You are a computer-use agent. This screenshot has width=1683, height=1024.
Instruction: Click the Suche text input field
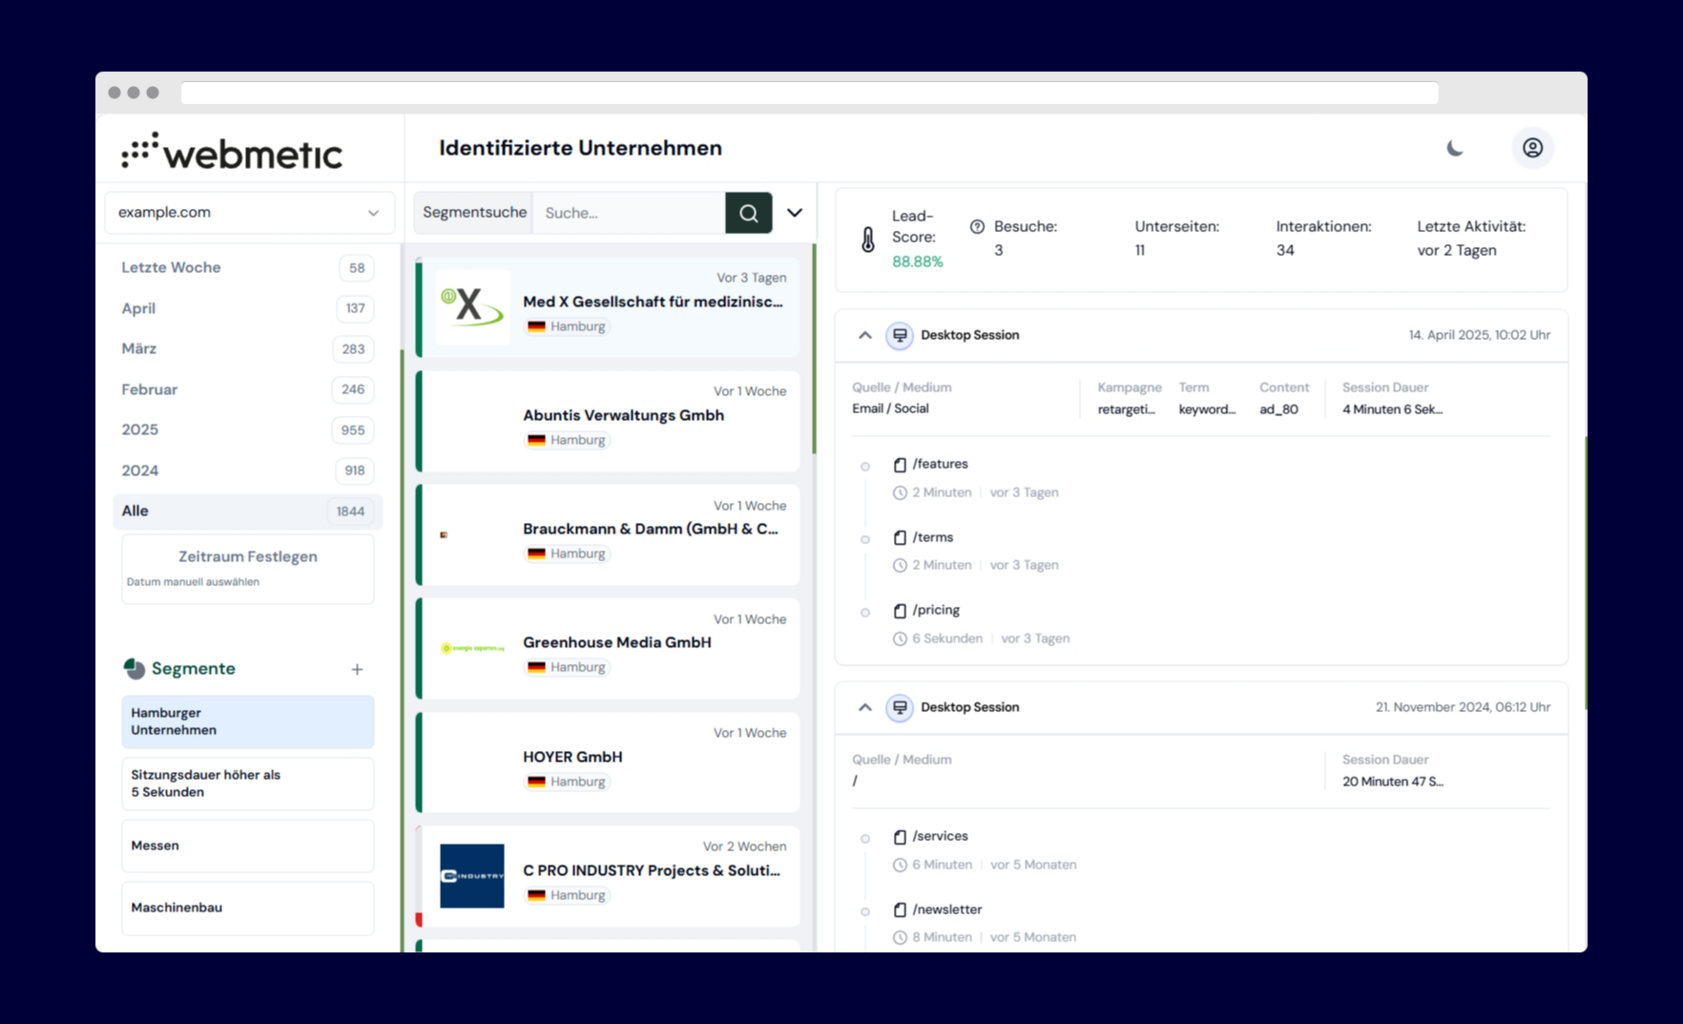pyautogui.click(x=628, y=213)
